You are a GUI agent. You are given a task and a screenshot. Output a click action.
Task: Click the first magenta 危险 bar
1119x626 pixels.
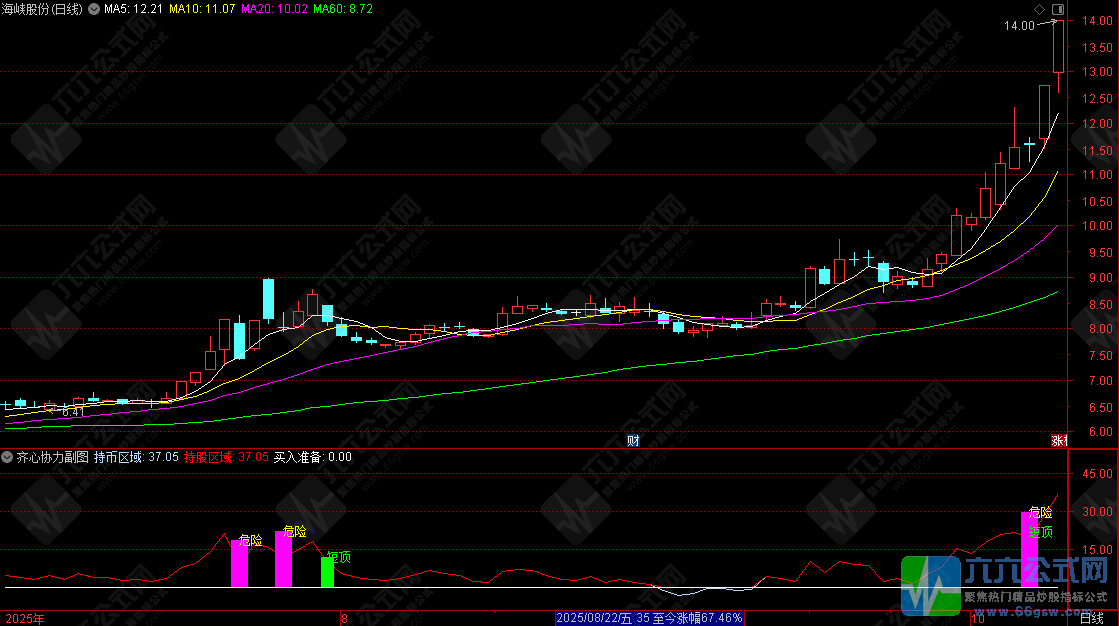[x=239, y=563]
